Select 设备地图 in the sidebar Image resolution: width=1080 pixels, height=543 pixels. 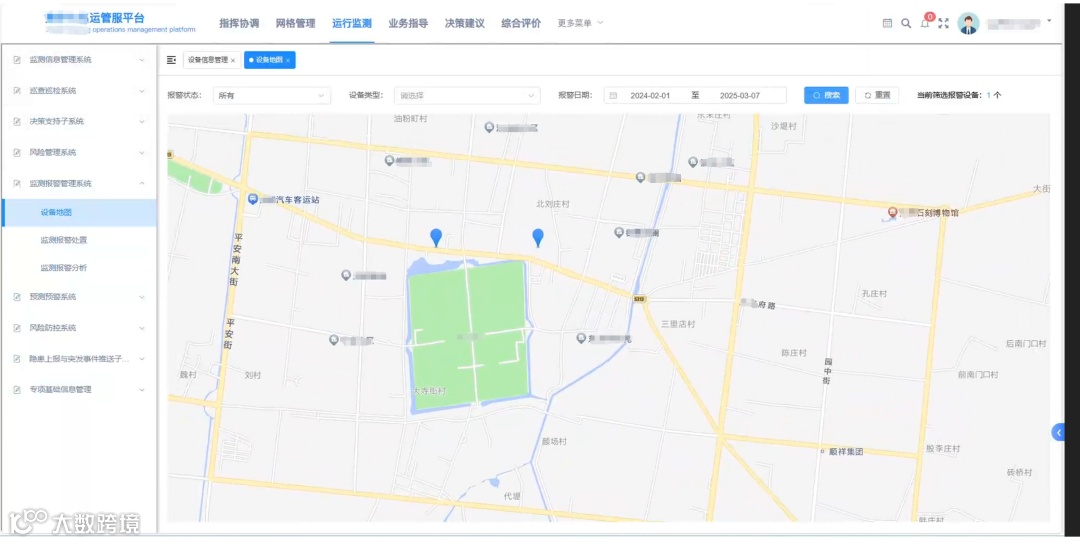(x=79, y=213)
